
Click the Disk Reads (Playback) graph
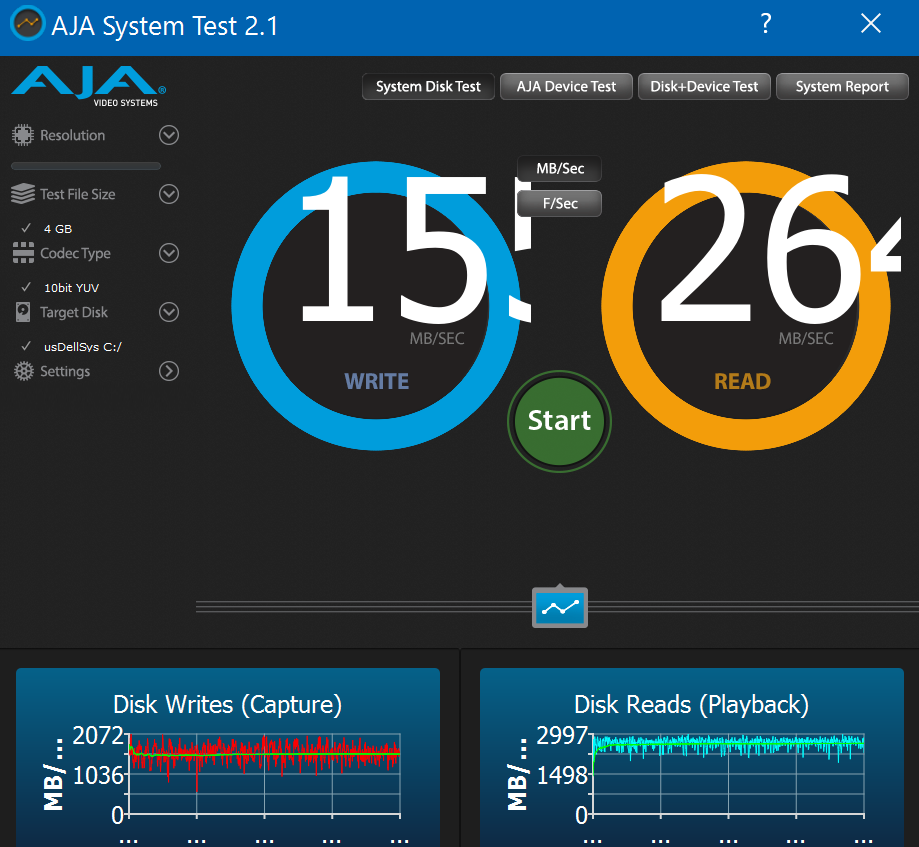point(692,757)
